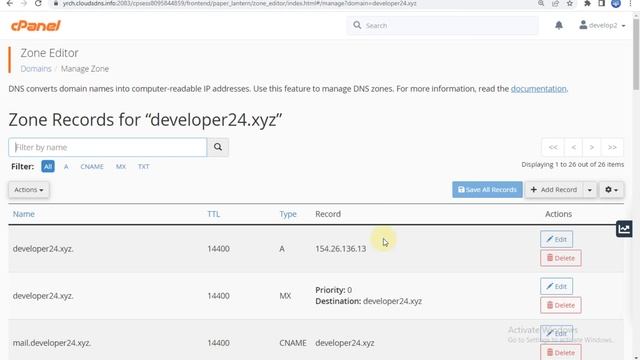Open the browser side panel icon
This screenshot has width=640, height=360.
click(x=601, y=3)
